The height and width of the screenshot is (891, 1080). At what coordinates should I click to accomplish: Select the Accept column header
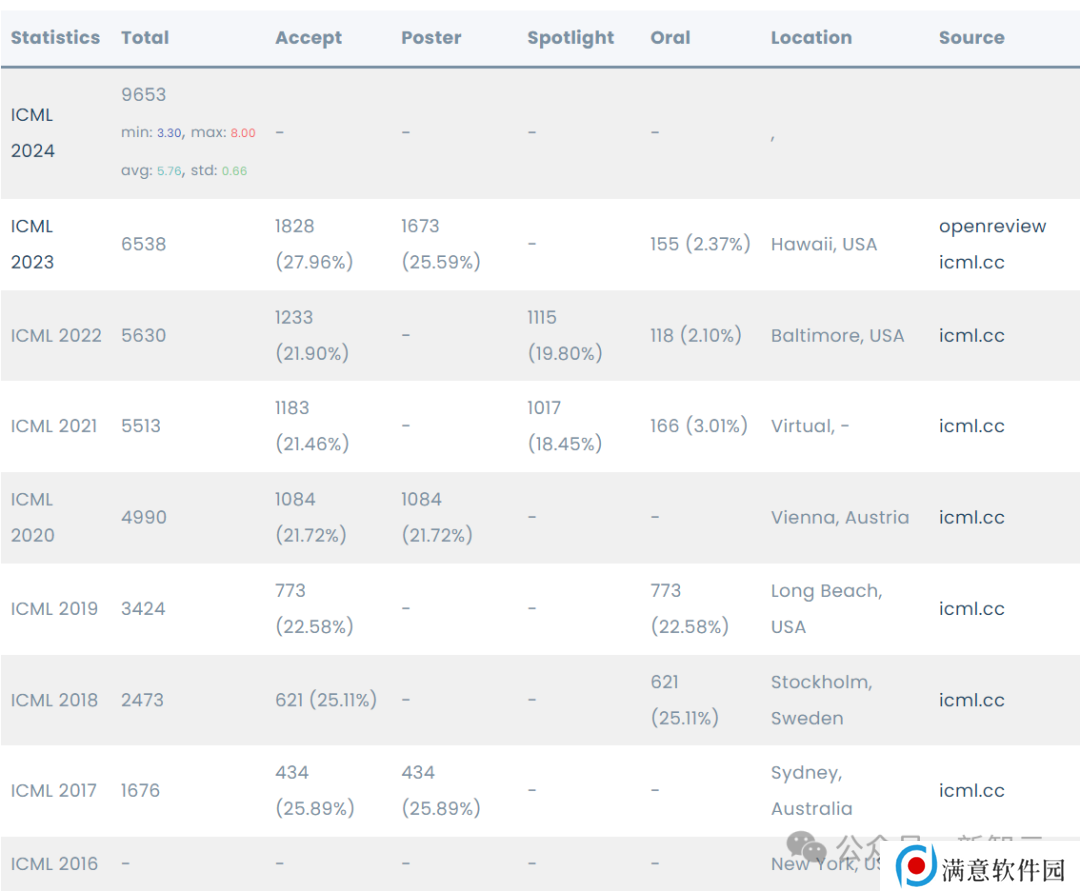pyautogui.click(x=309, y=38)
